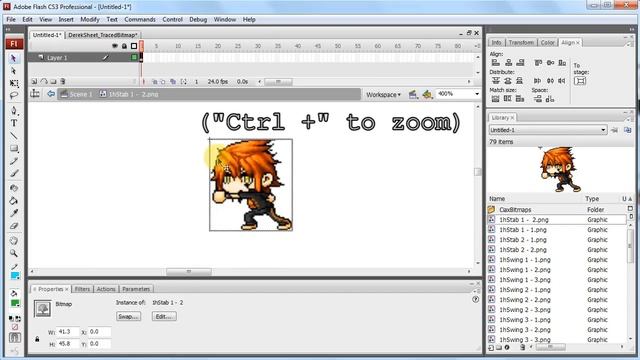Screen dimensions: 640x360
Task: Toggle show/hide all layers eye icon
Action: 115,46
